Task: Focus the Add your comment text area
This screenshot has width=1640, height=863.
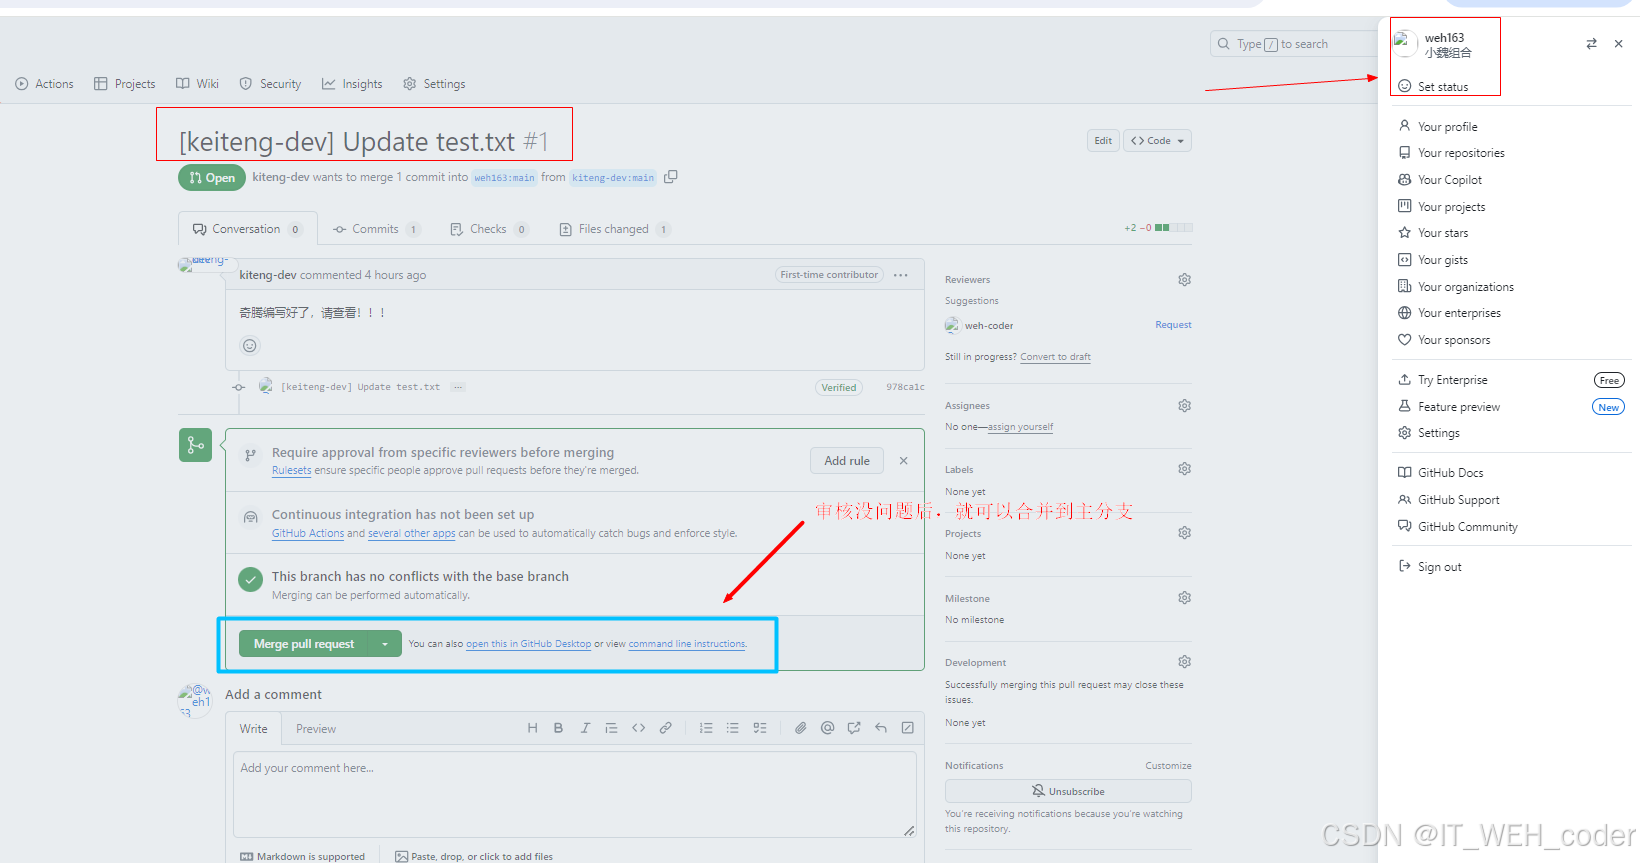Action: 575,795
